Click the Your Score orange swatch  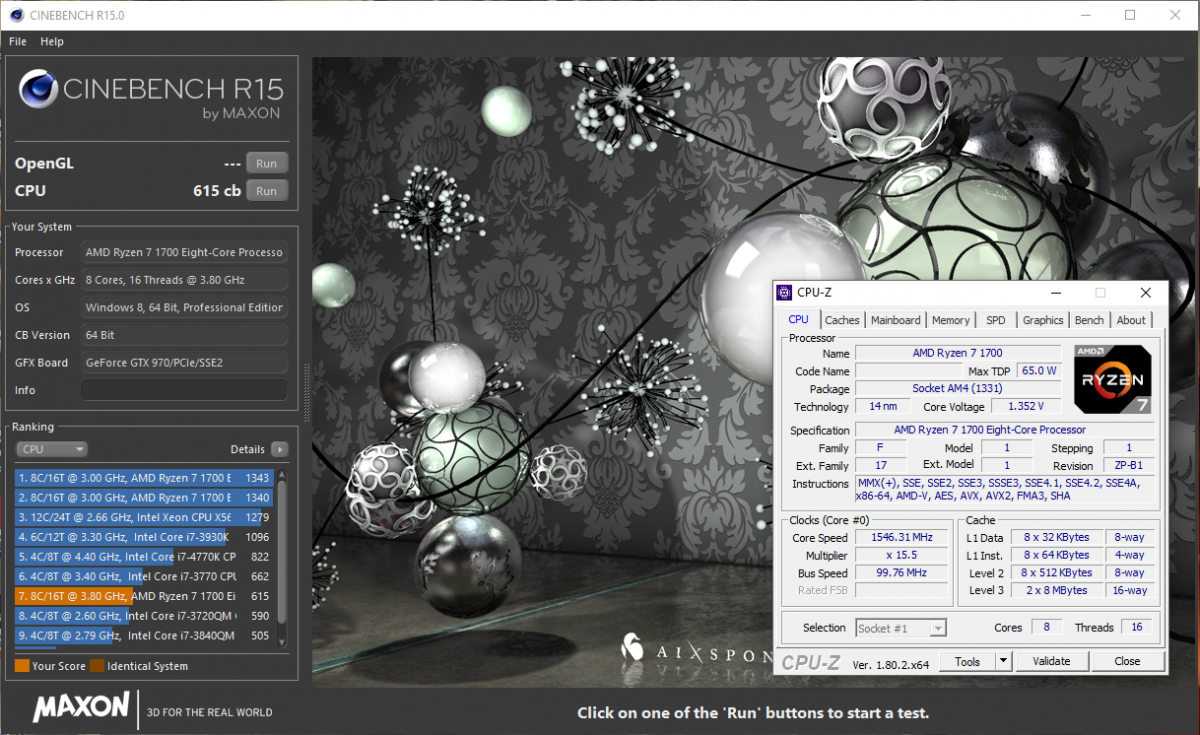[22, 666]
